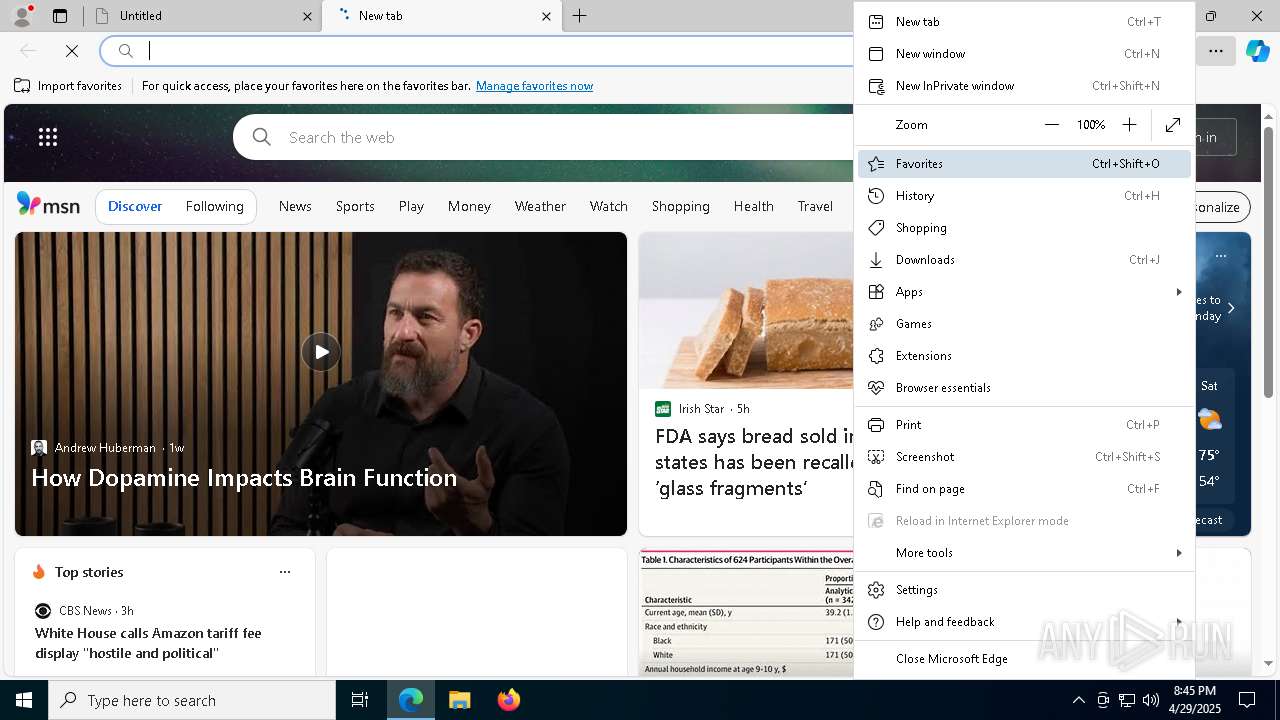
Task: Expand the Apps submenu
Action: [1024, 292]
